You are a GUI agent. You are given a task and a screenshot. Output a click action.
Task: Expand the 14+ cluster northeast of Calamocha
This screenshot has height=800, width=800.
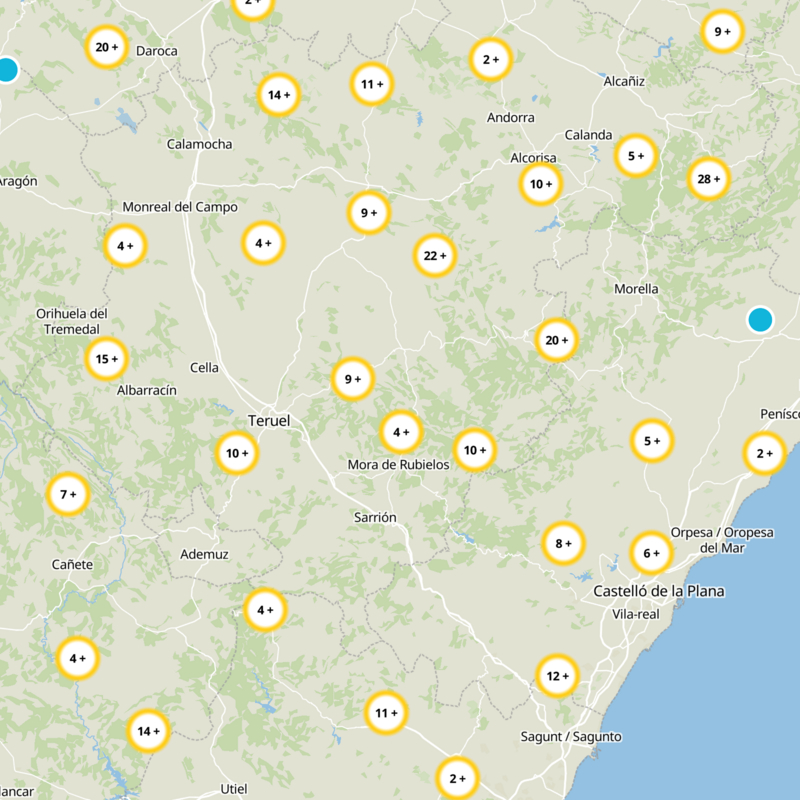[279, 95]
